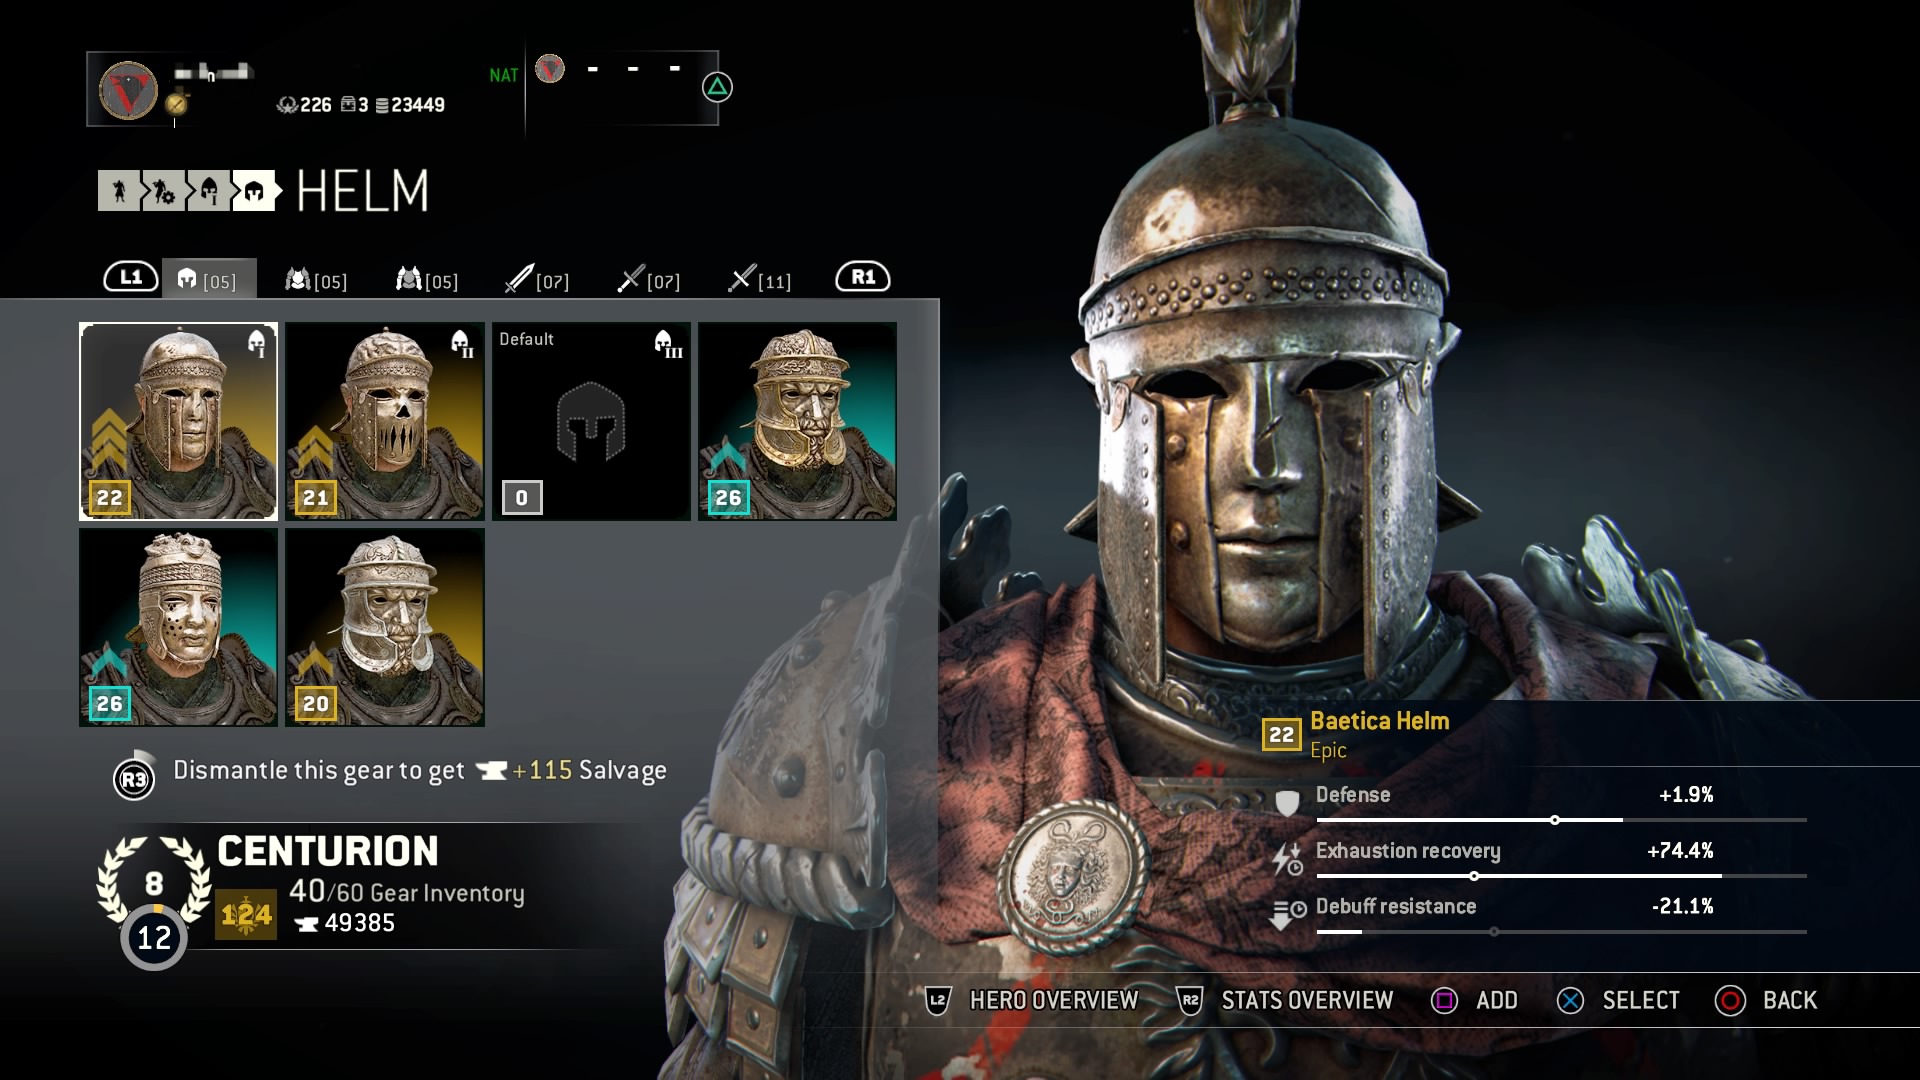Click the R1 next tab button

[863, 277]
